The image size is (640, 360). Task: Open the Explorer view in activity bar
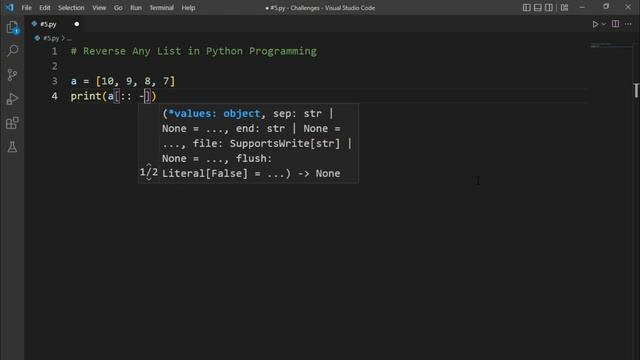coord(13,28)
